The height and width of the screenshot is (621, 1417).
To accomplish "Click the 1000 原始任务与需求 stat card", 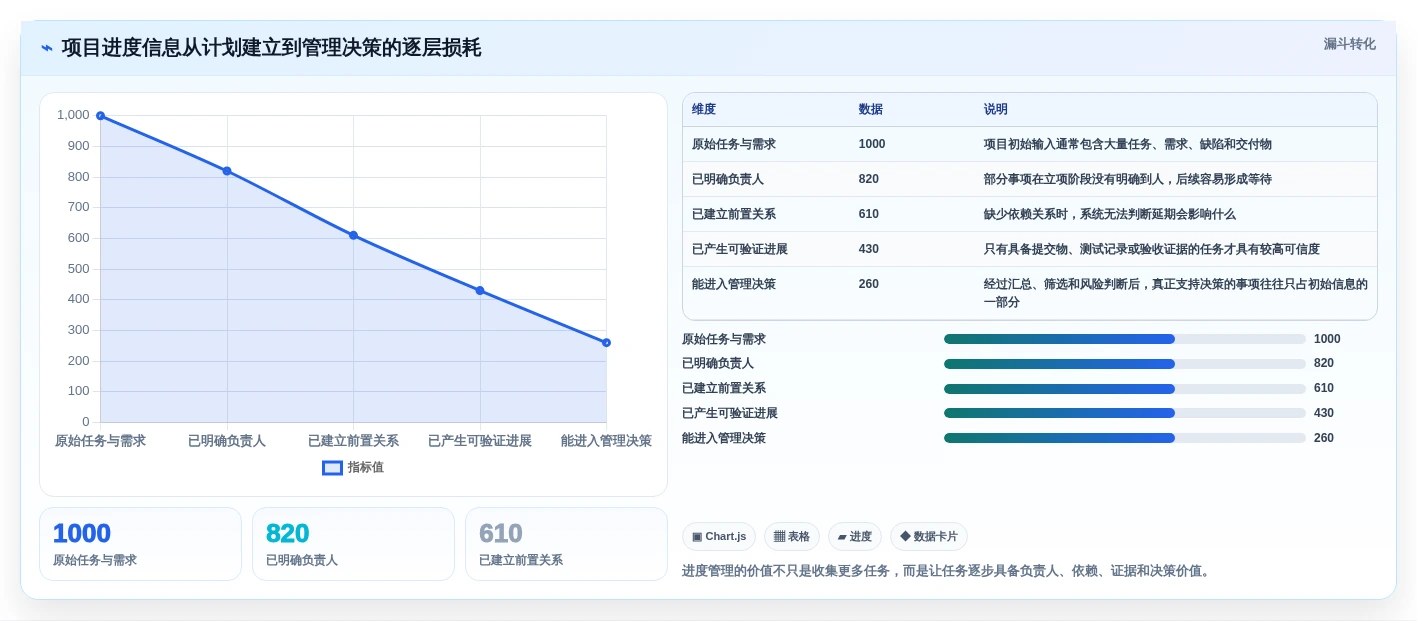I will 140,544.
